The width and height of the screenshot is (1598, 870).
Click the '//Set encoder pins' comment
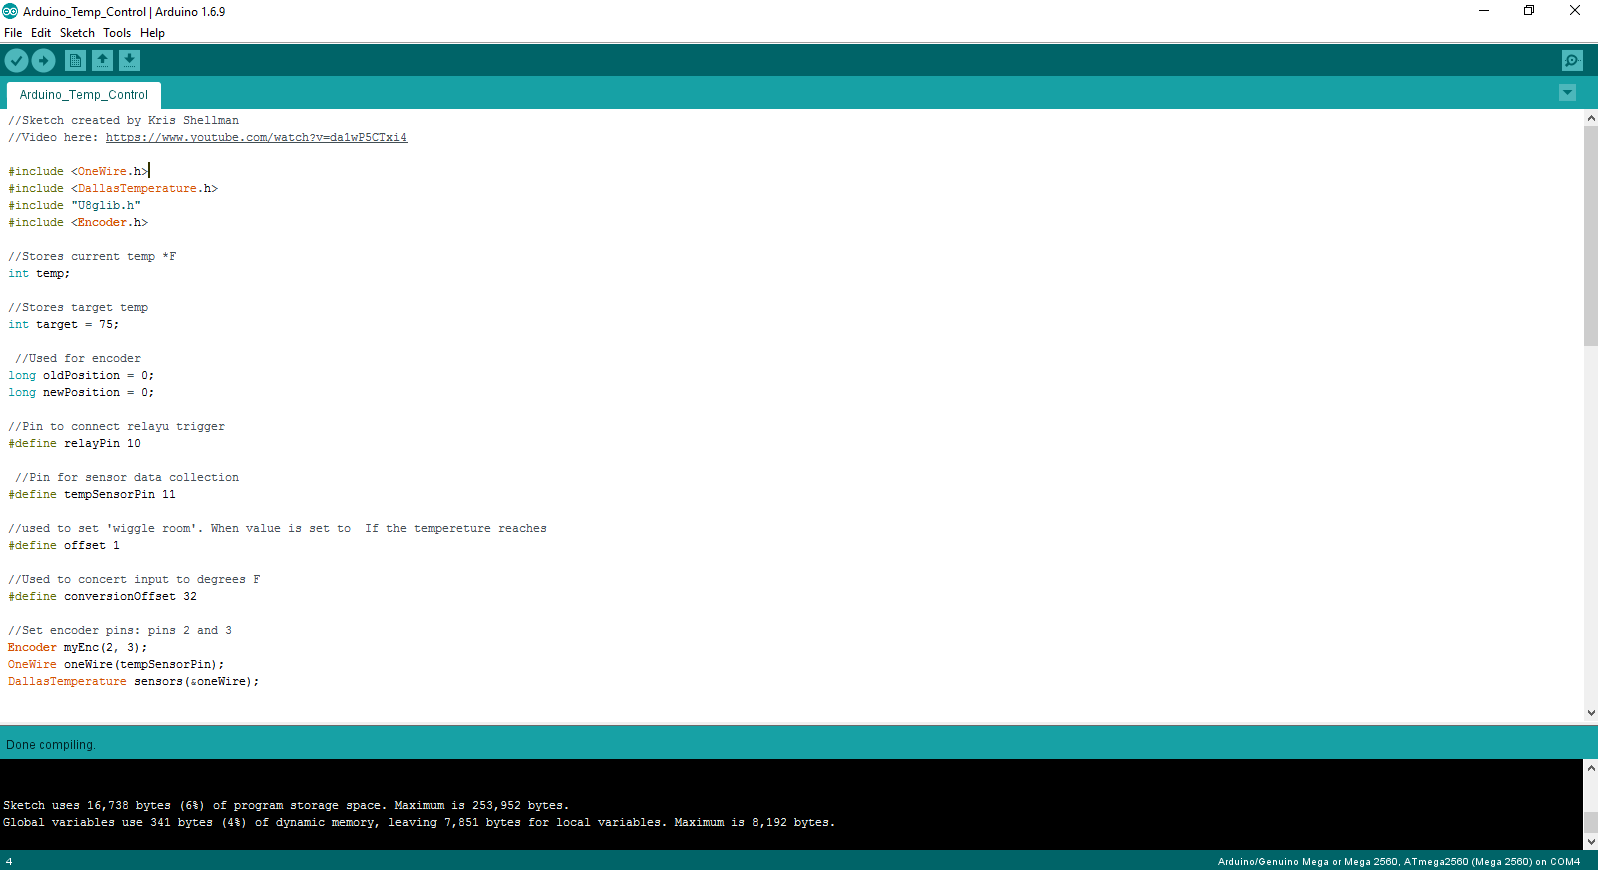point(120,631)
